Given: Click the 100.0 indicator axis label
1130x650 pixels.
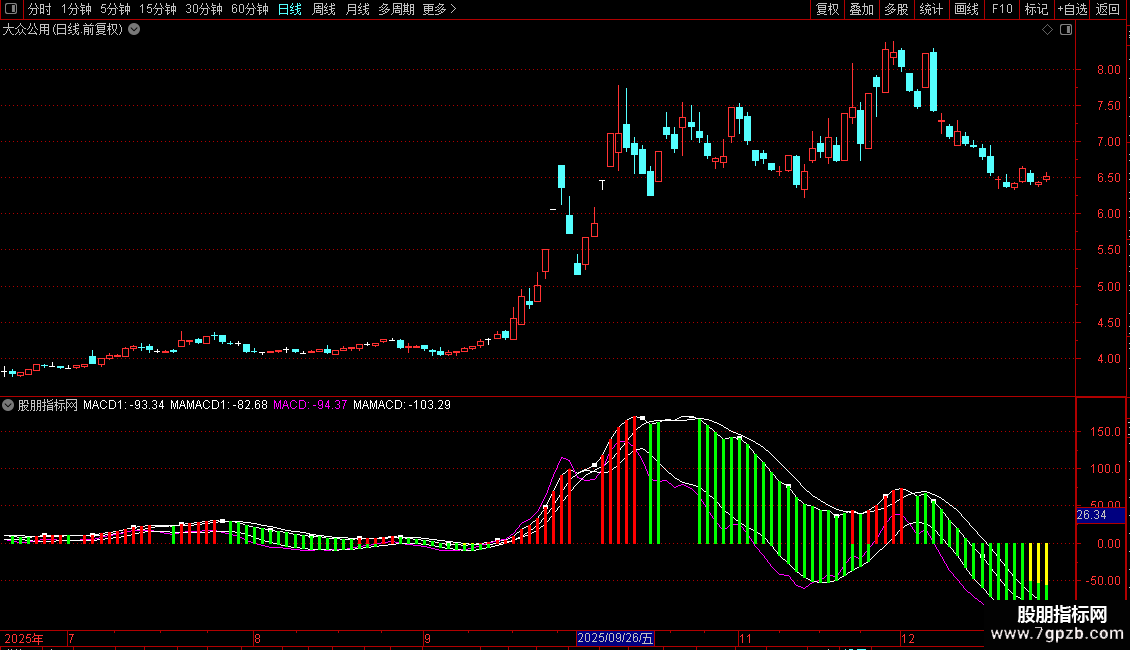Looking at the screenshot, I should (1105, 469).
